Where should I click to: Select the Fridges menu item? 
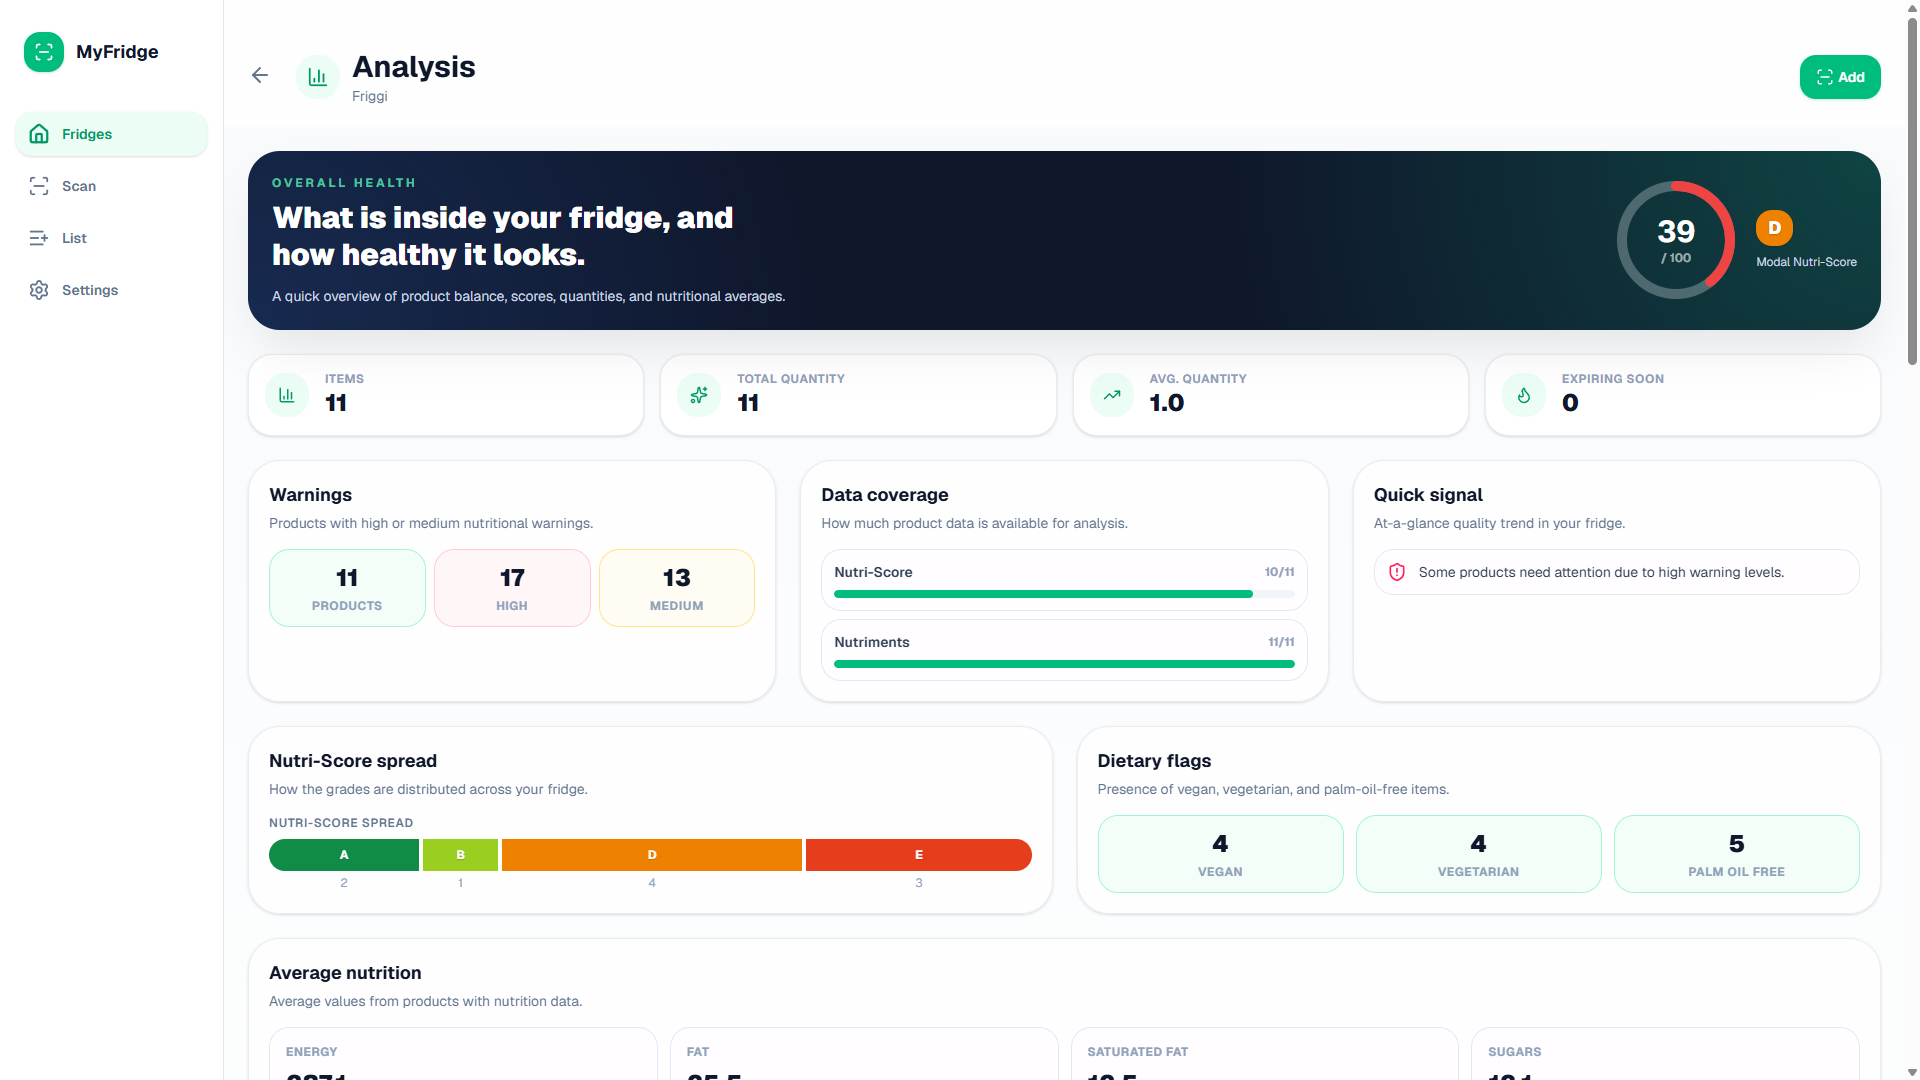tap(111, 134)
